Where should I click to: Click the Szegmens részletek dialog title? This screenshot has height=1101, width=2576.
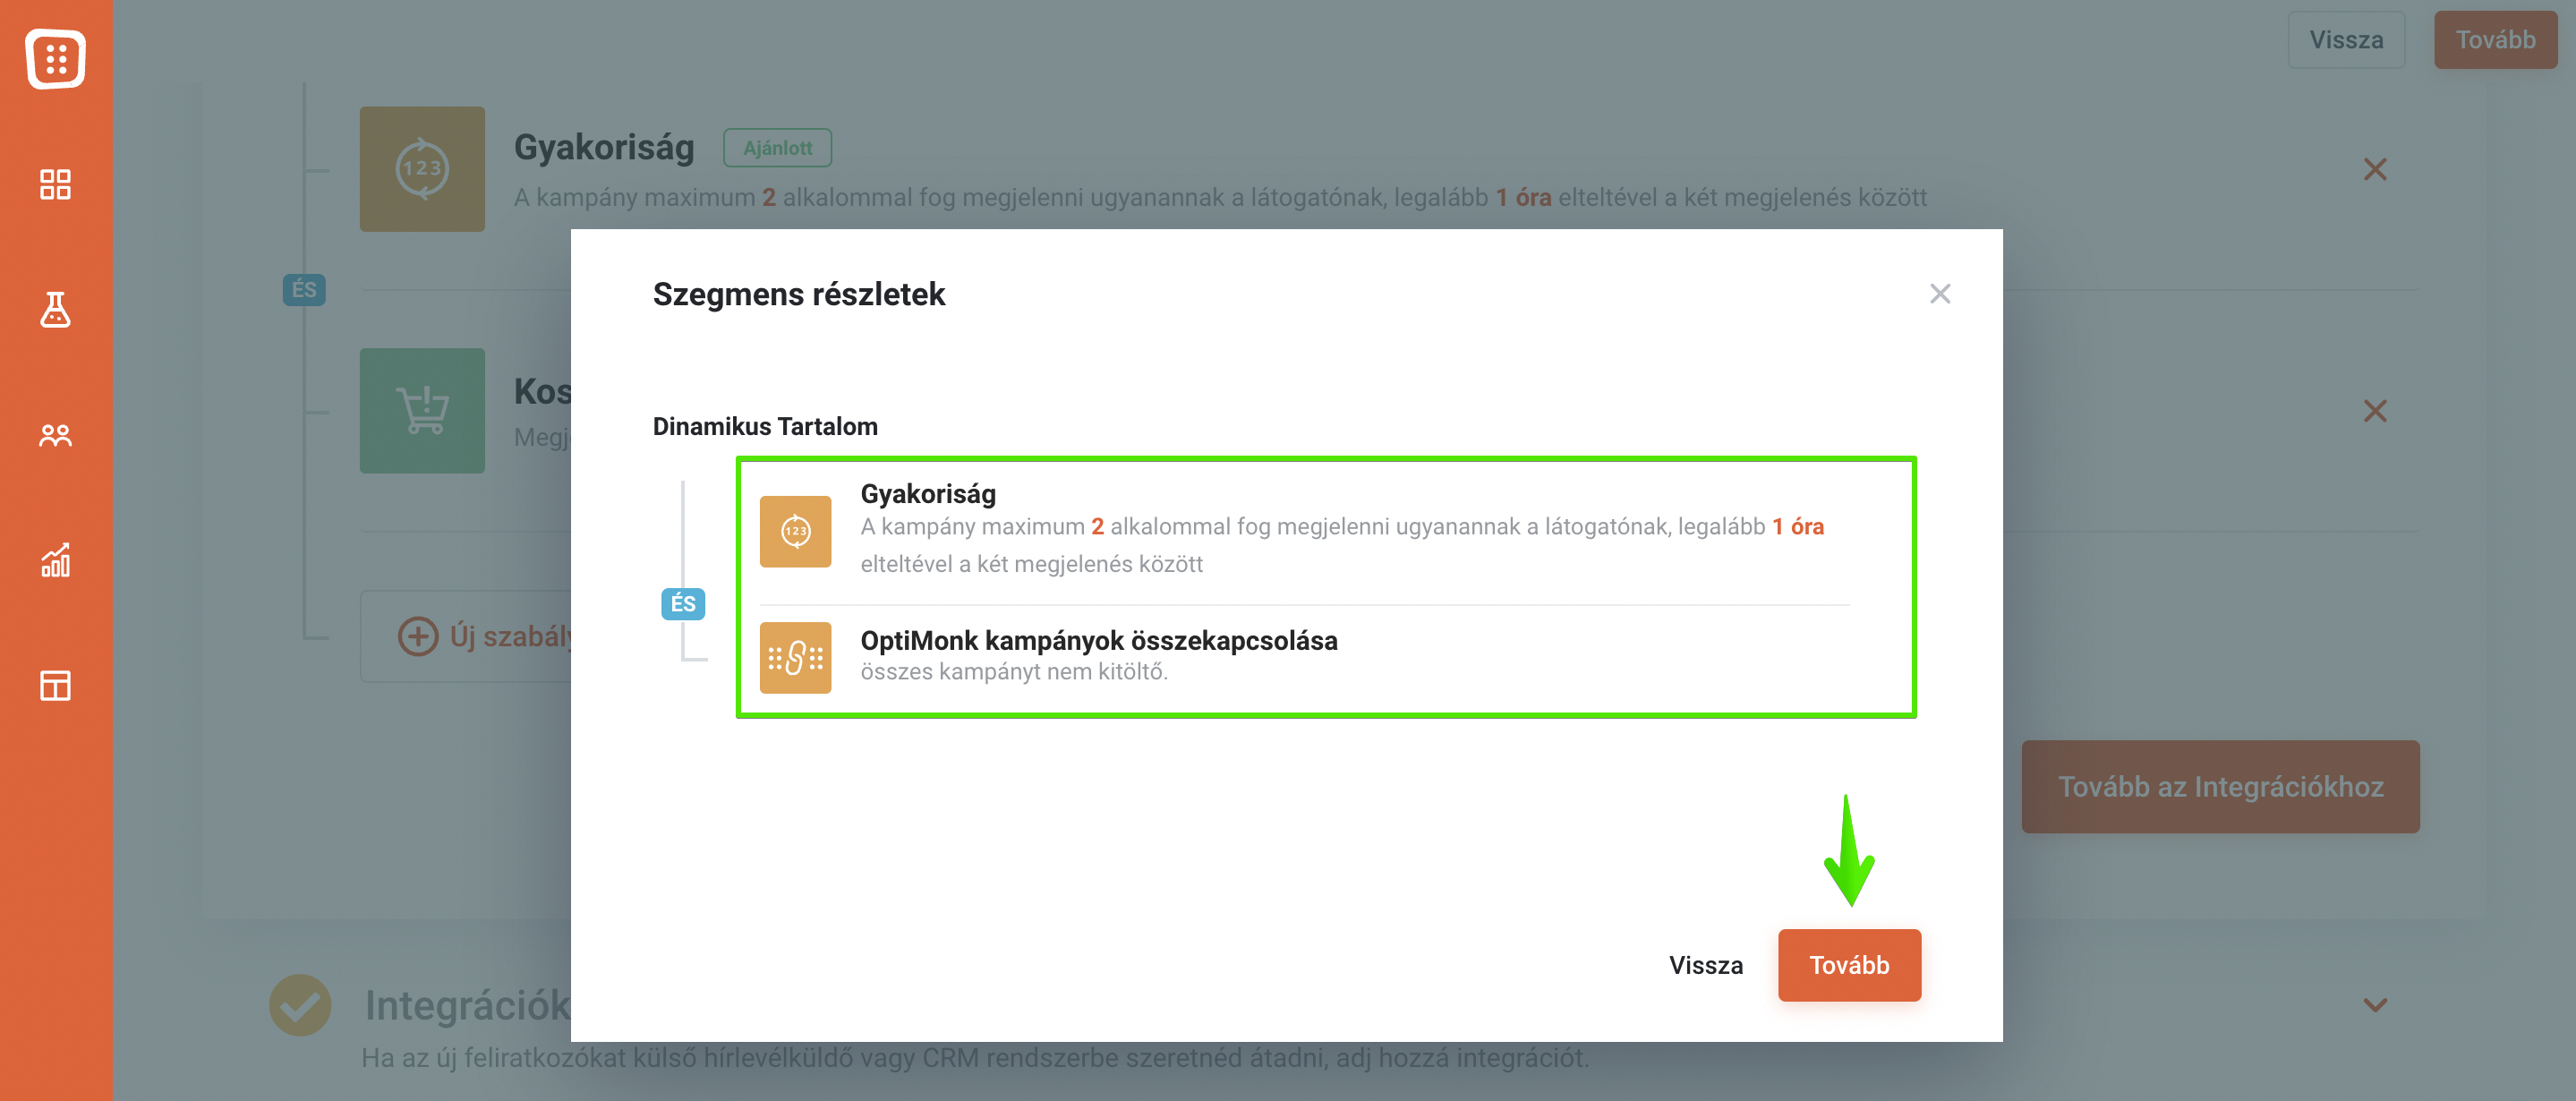point(798,294)
